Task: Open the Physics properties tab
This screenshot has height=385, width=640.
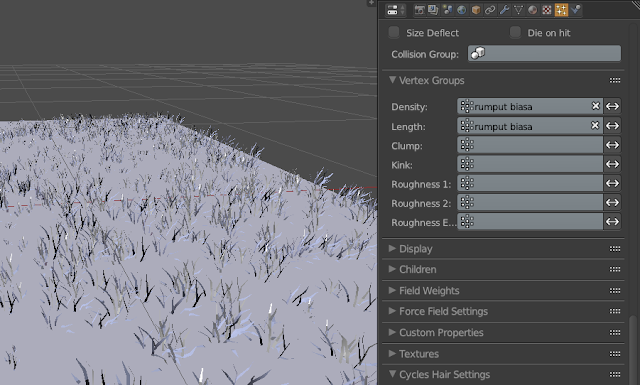Action: [x=576, y=10]
